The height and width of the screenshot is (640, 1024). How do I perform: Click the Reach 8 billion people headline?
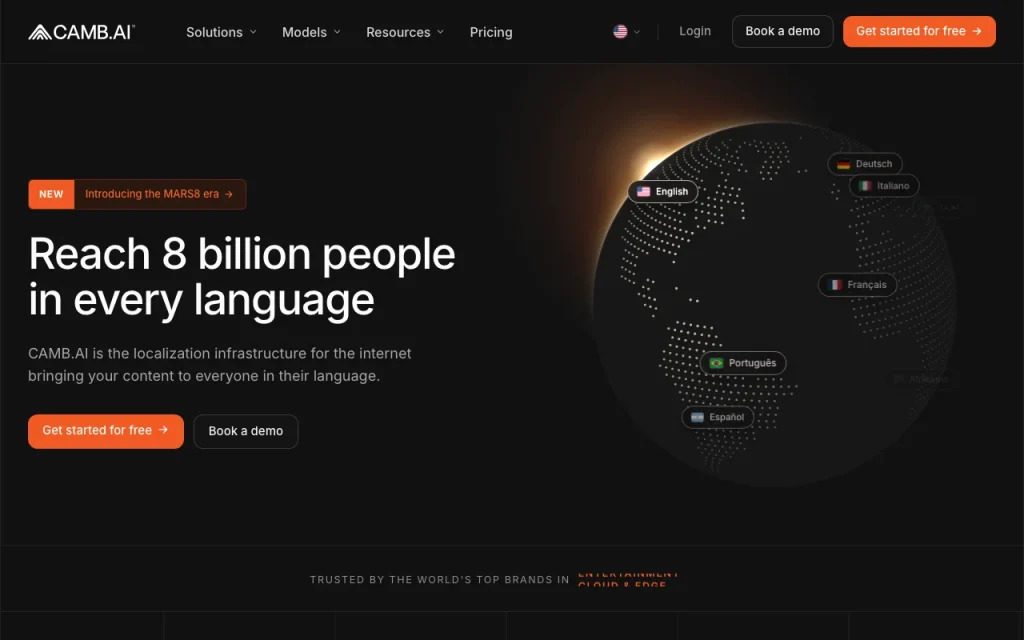[x=242, y=277]
